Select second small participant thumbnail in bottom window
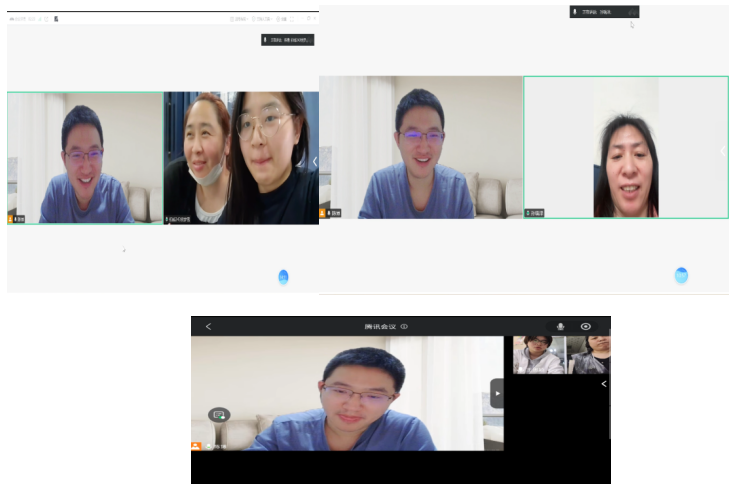Screen dimensions: 754x487 coord(588,355)
